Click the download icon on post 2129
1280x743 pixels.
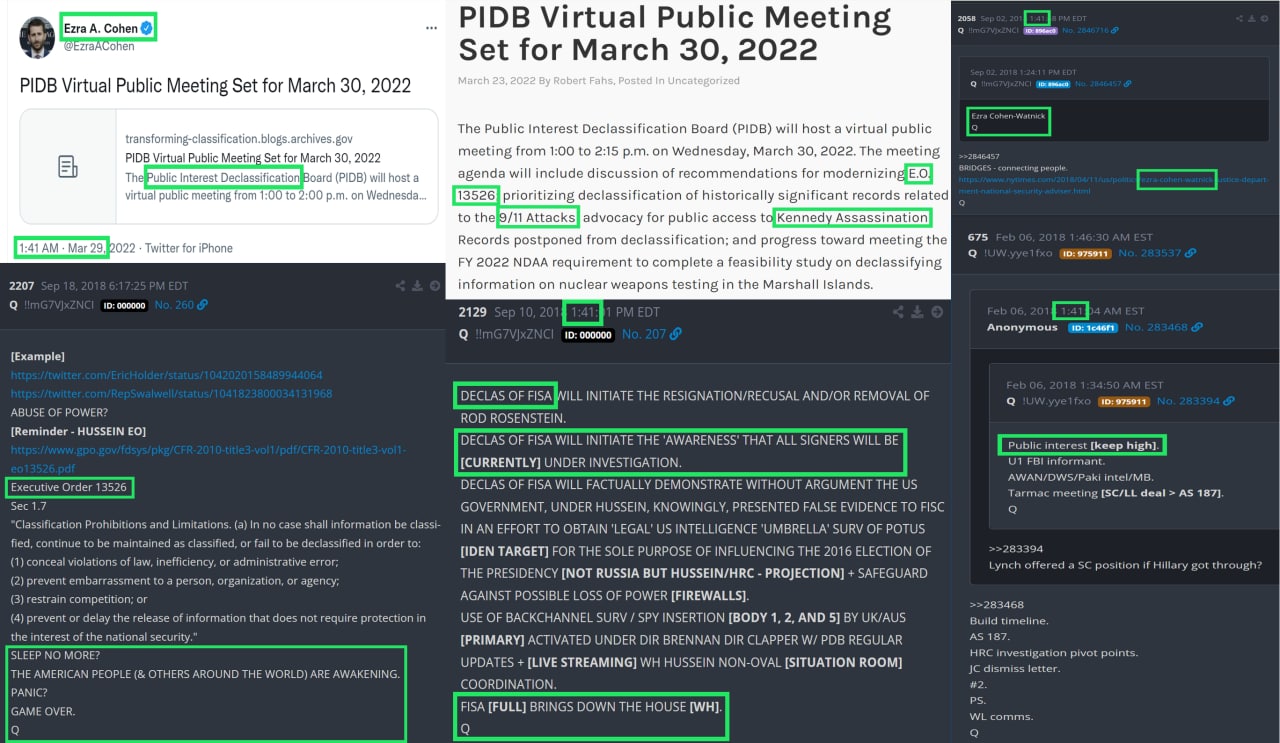click(918, 313)
